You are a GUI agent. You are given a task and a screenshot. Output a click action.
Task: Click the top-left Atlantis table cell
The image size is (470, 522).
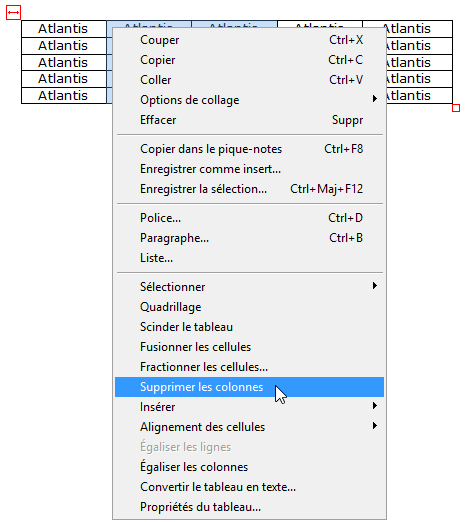tap(64, 29)
